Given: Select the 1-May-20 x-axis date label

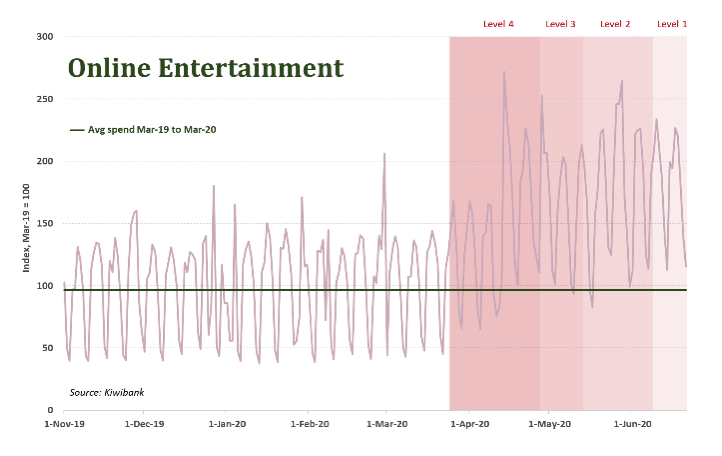Looking at the screenshot, I should coord(550,424).
